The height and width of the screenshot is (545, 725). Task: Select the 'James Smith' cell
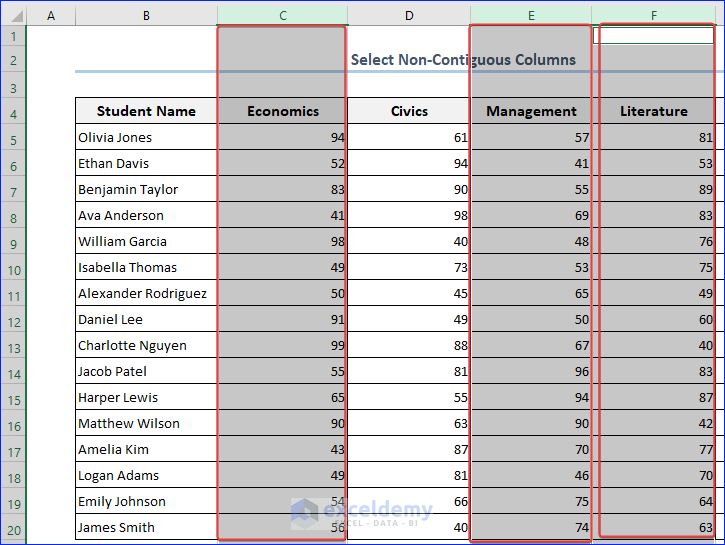pyautogui.click(x=146, y=527)
